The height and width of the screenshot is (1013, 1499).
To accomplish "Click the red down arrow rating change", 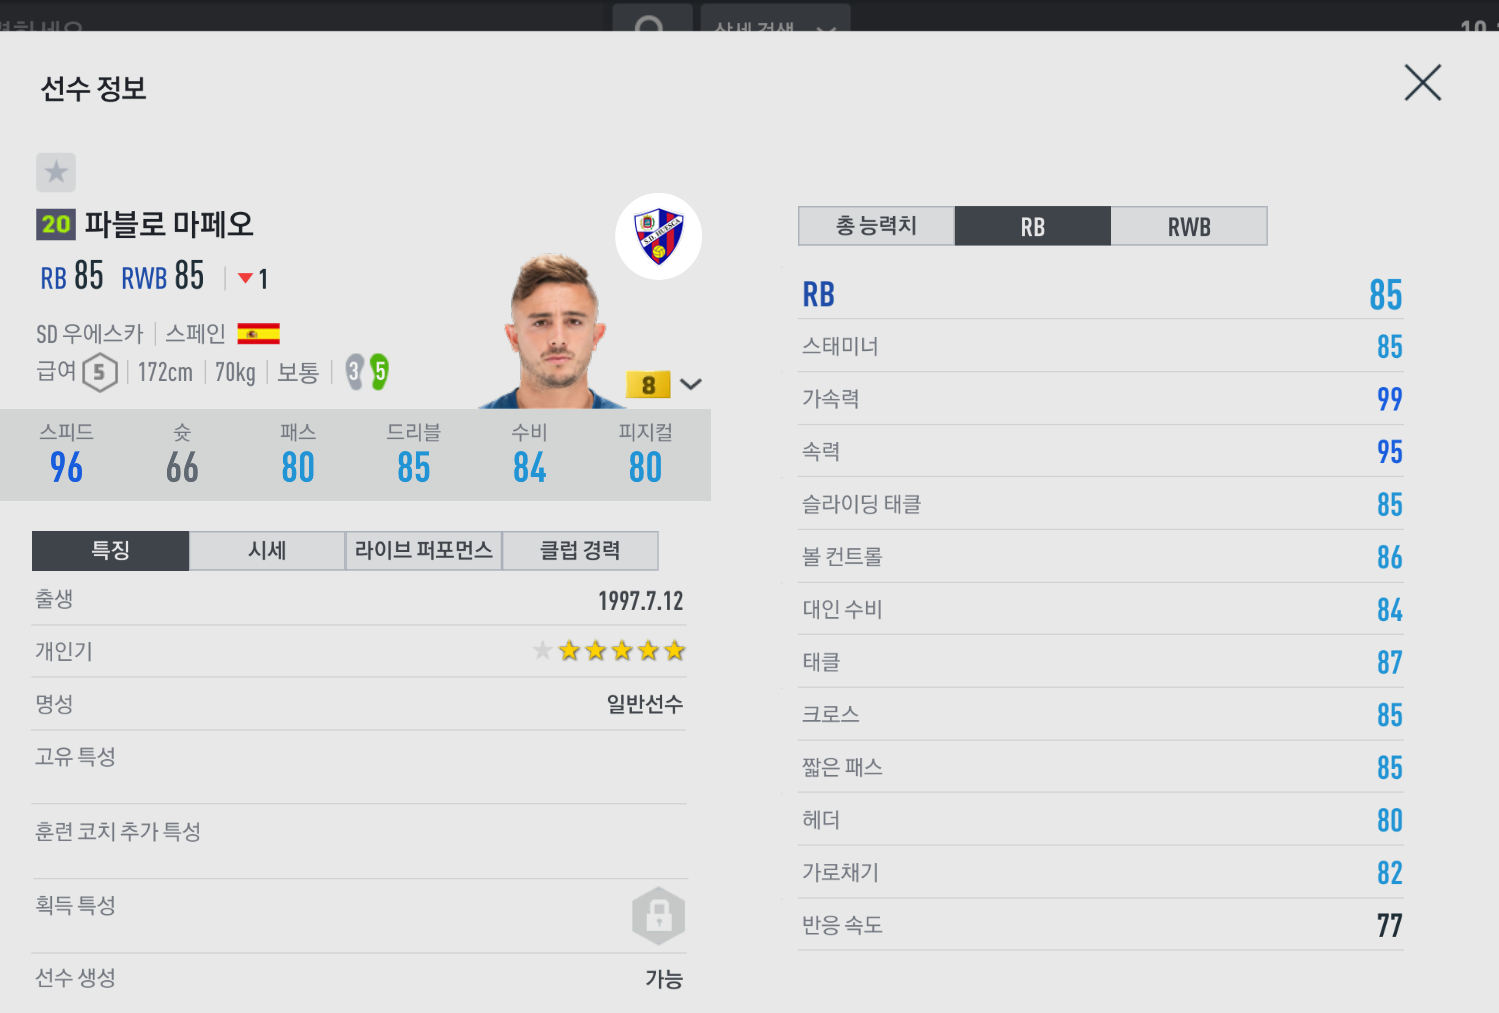I will (x=245, y=279).
